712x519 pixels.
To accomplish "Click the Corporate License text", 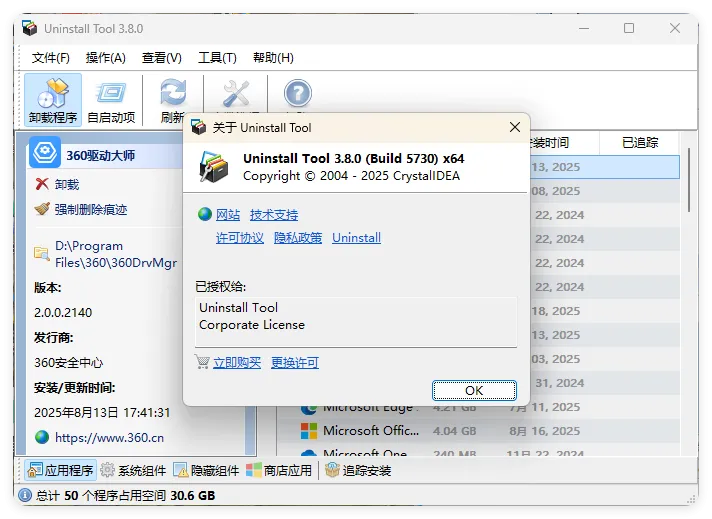I will point(252,325).
